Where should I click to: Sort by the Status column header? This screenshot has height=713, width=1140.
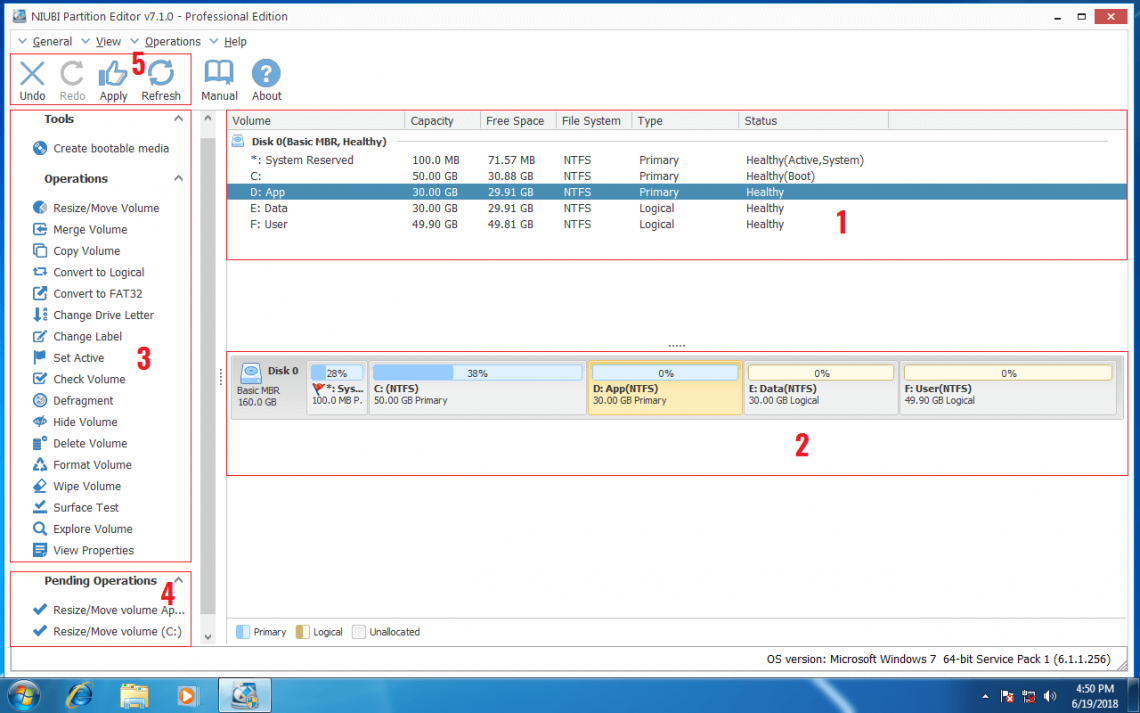(813, 121)
